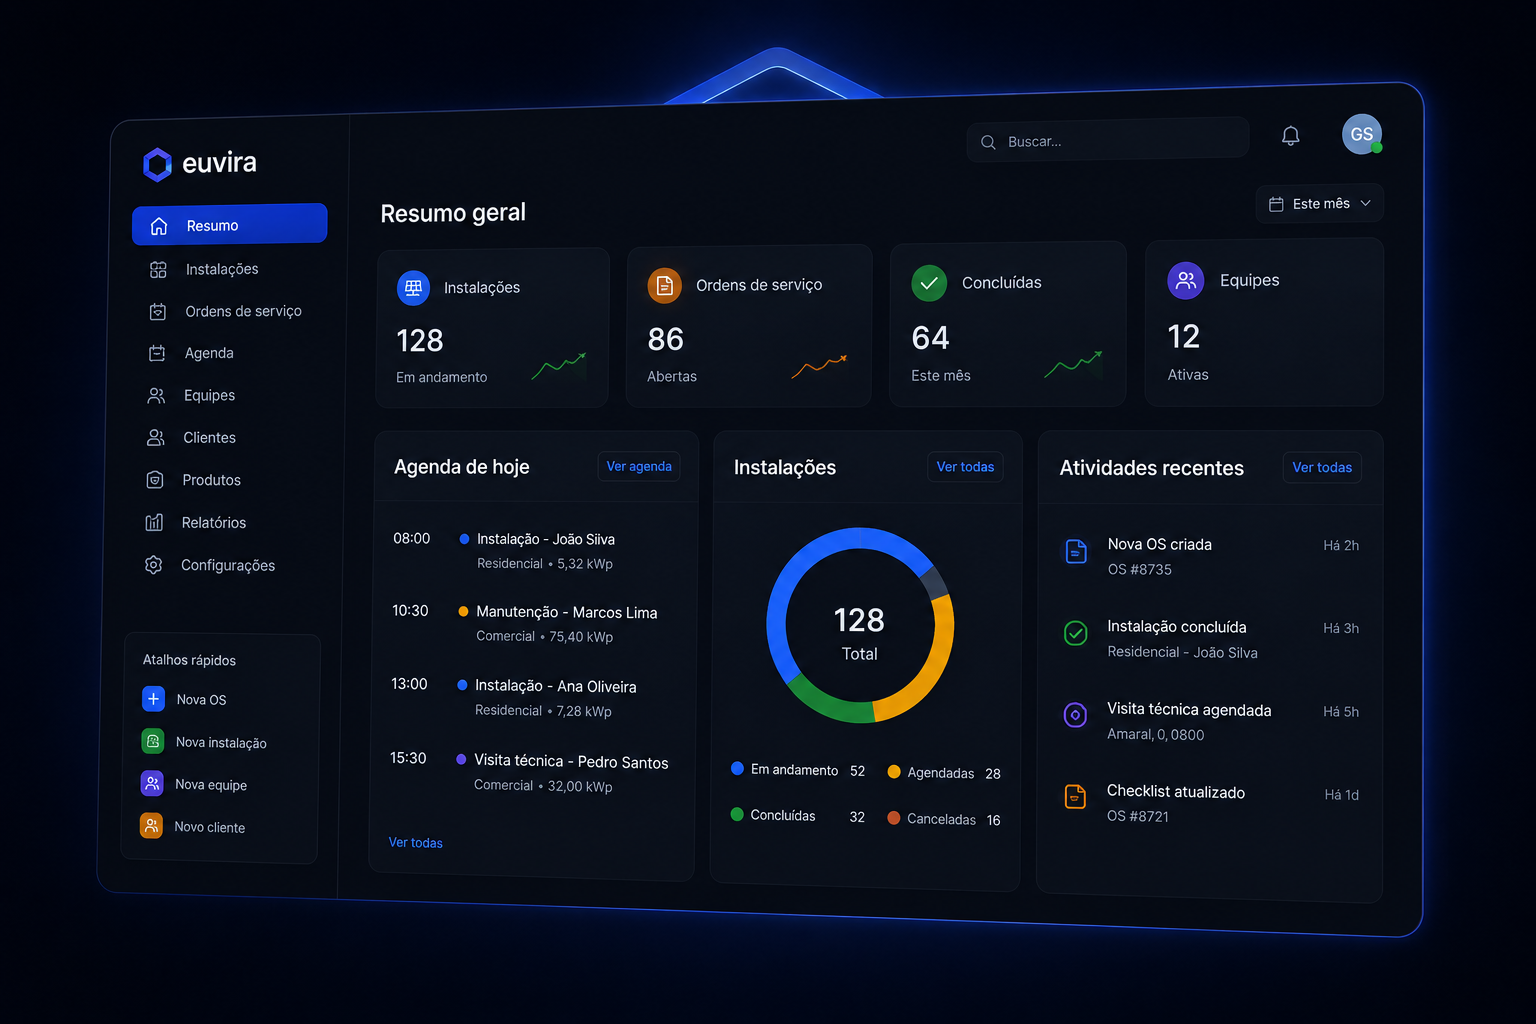Click the Resumo home icon
This screenshot has height=1024, width=1536.
159,226
